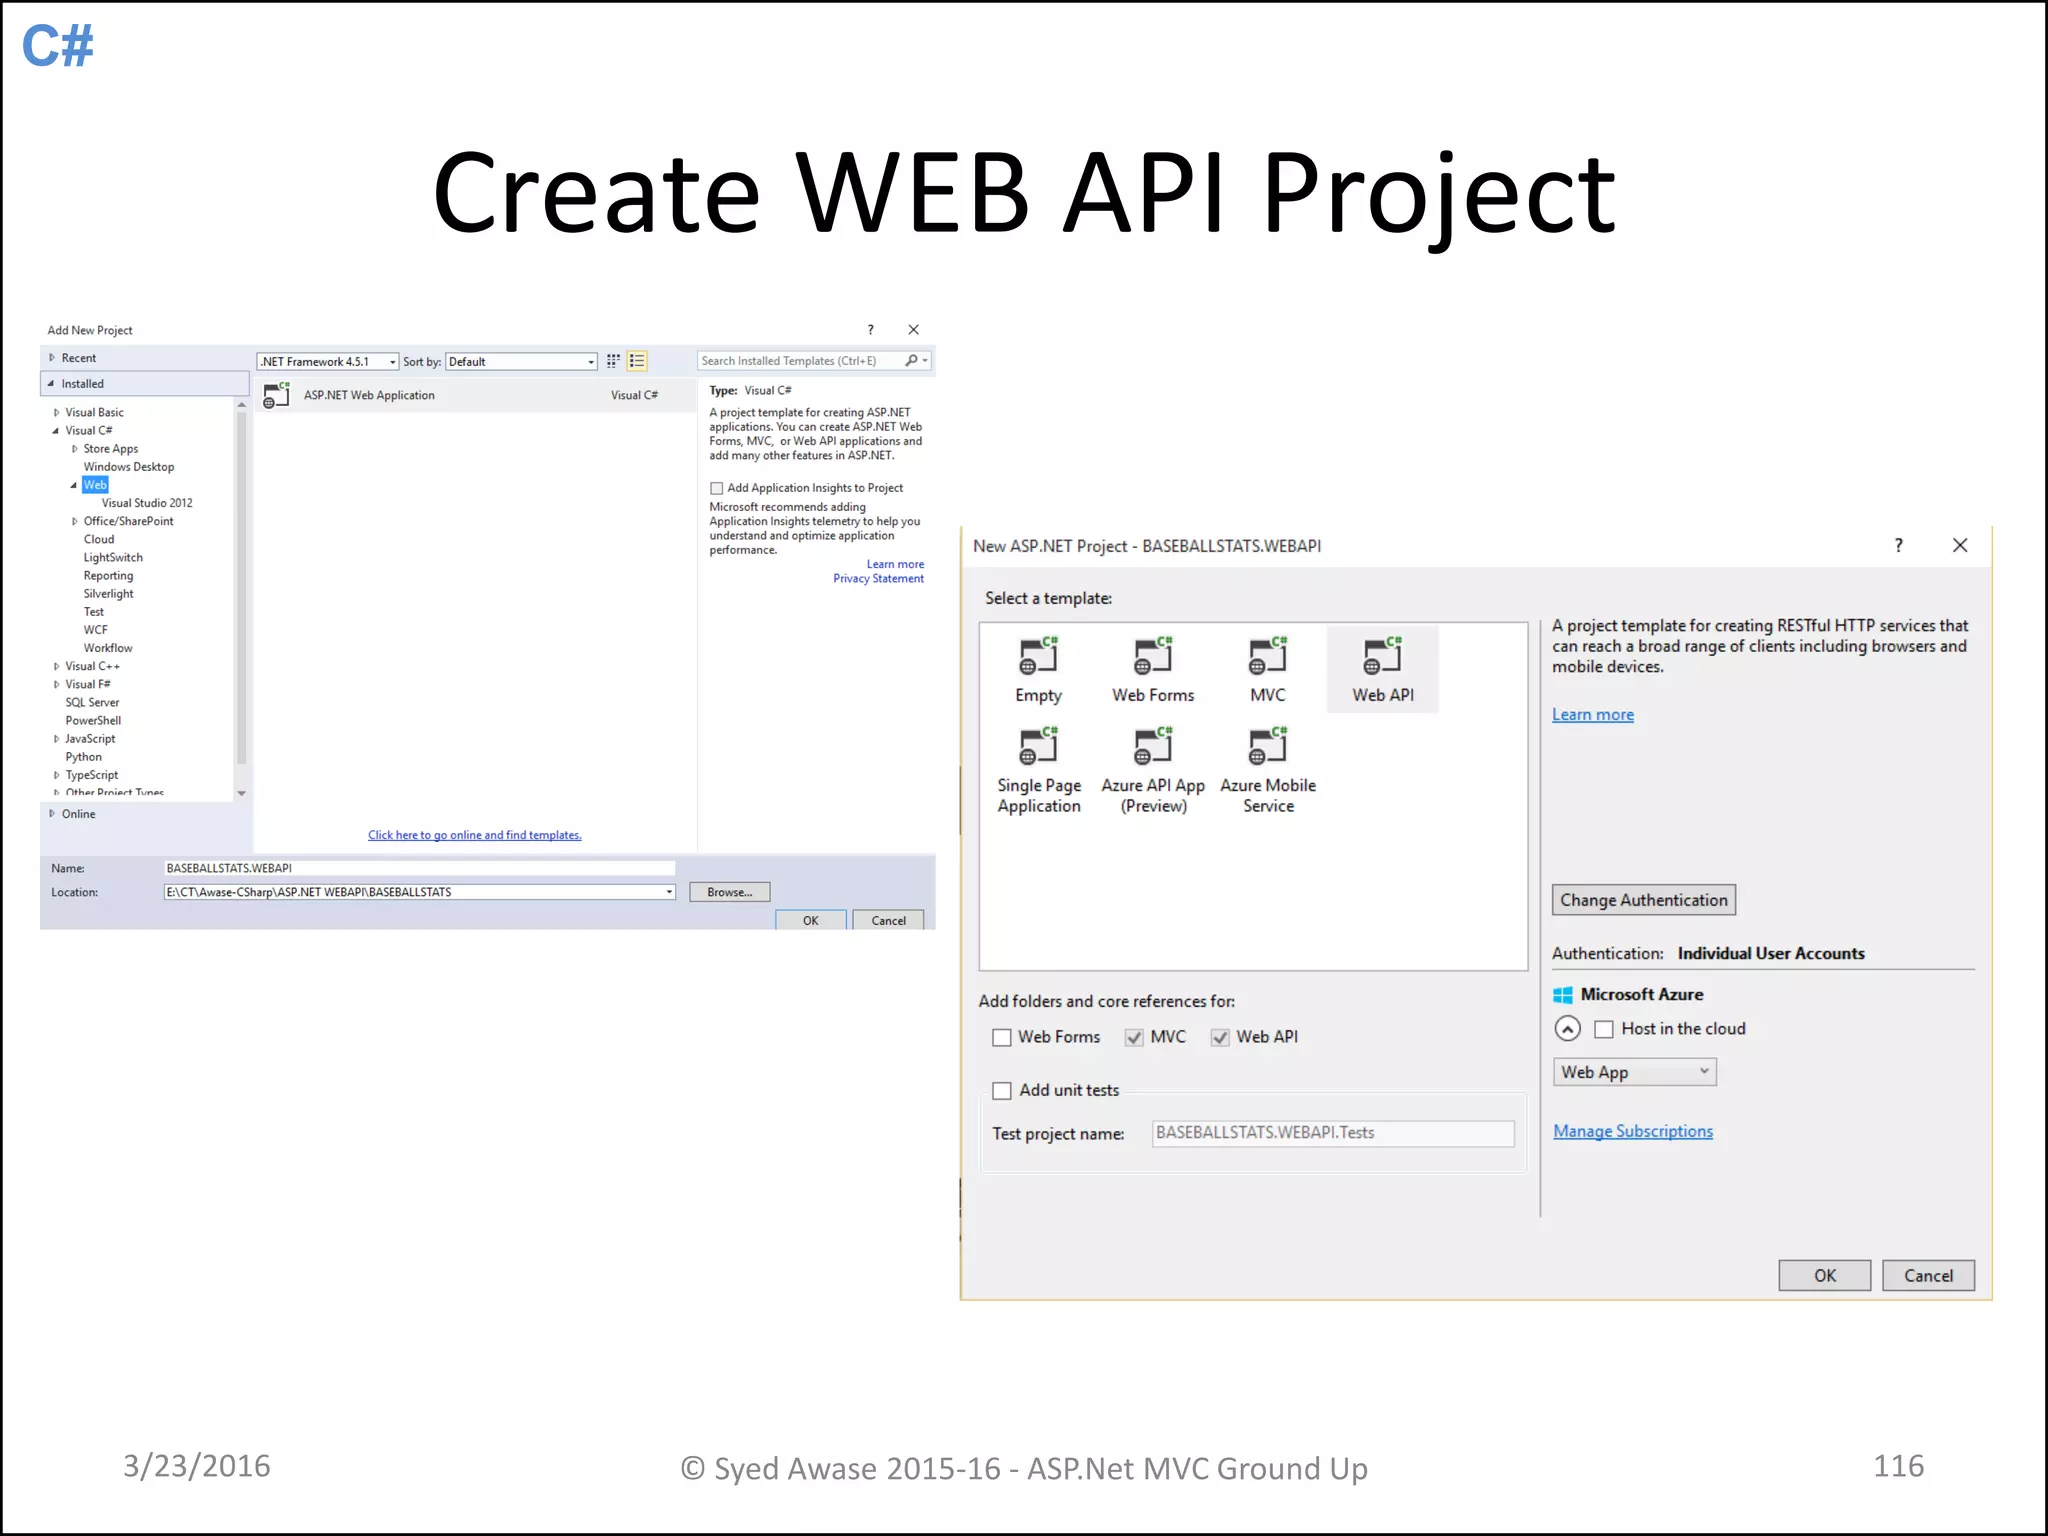This screenshot has width=2048, height=1536.
Task: Expand the TypeScript node
Action: (56, 775)
